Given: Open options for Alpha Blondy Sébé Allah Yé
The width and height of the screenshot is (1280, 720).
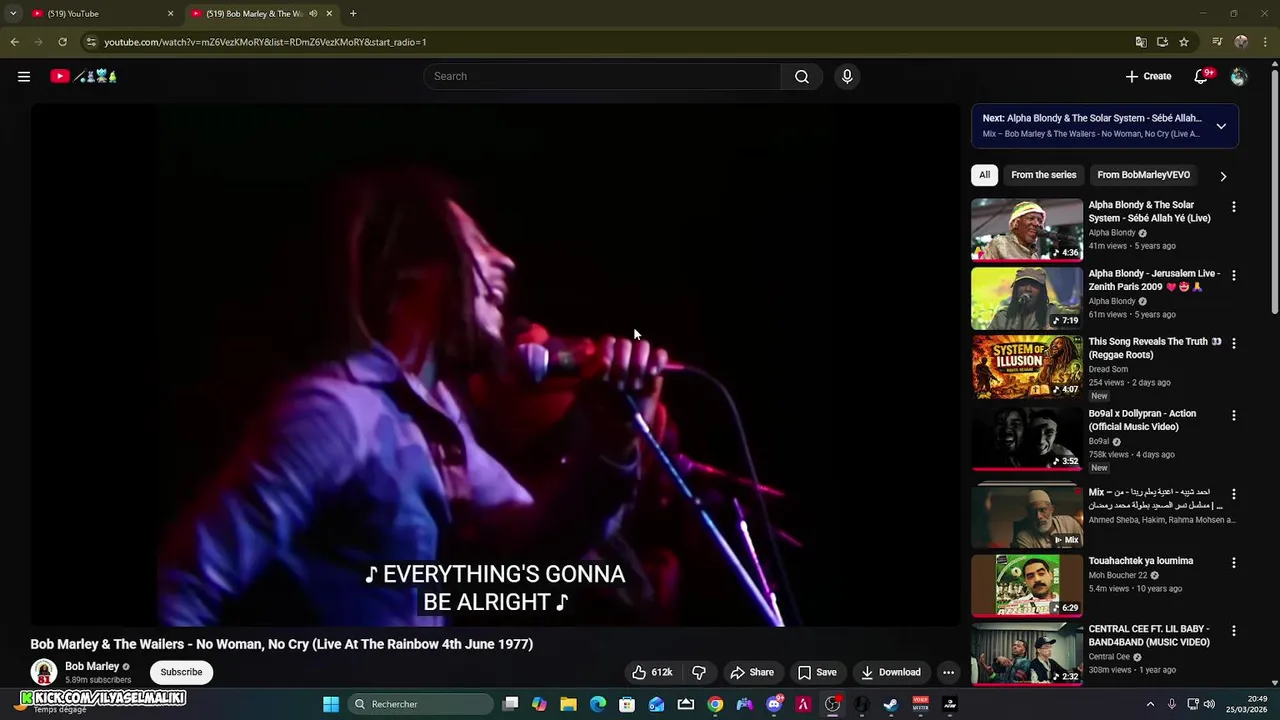Looking at the screenshot, I should click(1233, 207).
